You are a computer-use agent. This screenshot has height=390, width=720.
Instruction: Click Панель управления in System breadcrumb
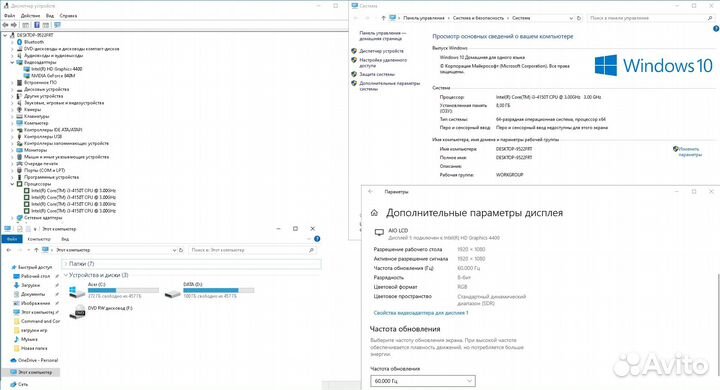pos(424,18)
